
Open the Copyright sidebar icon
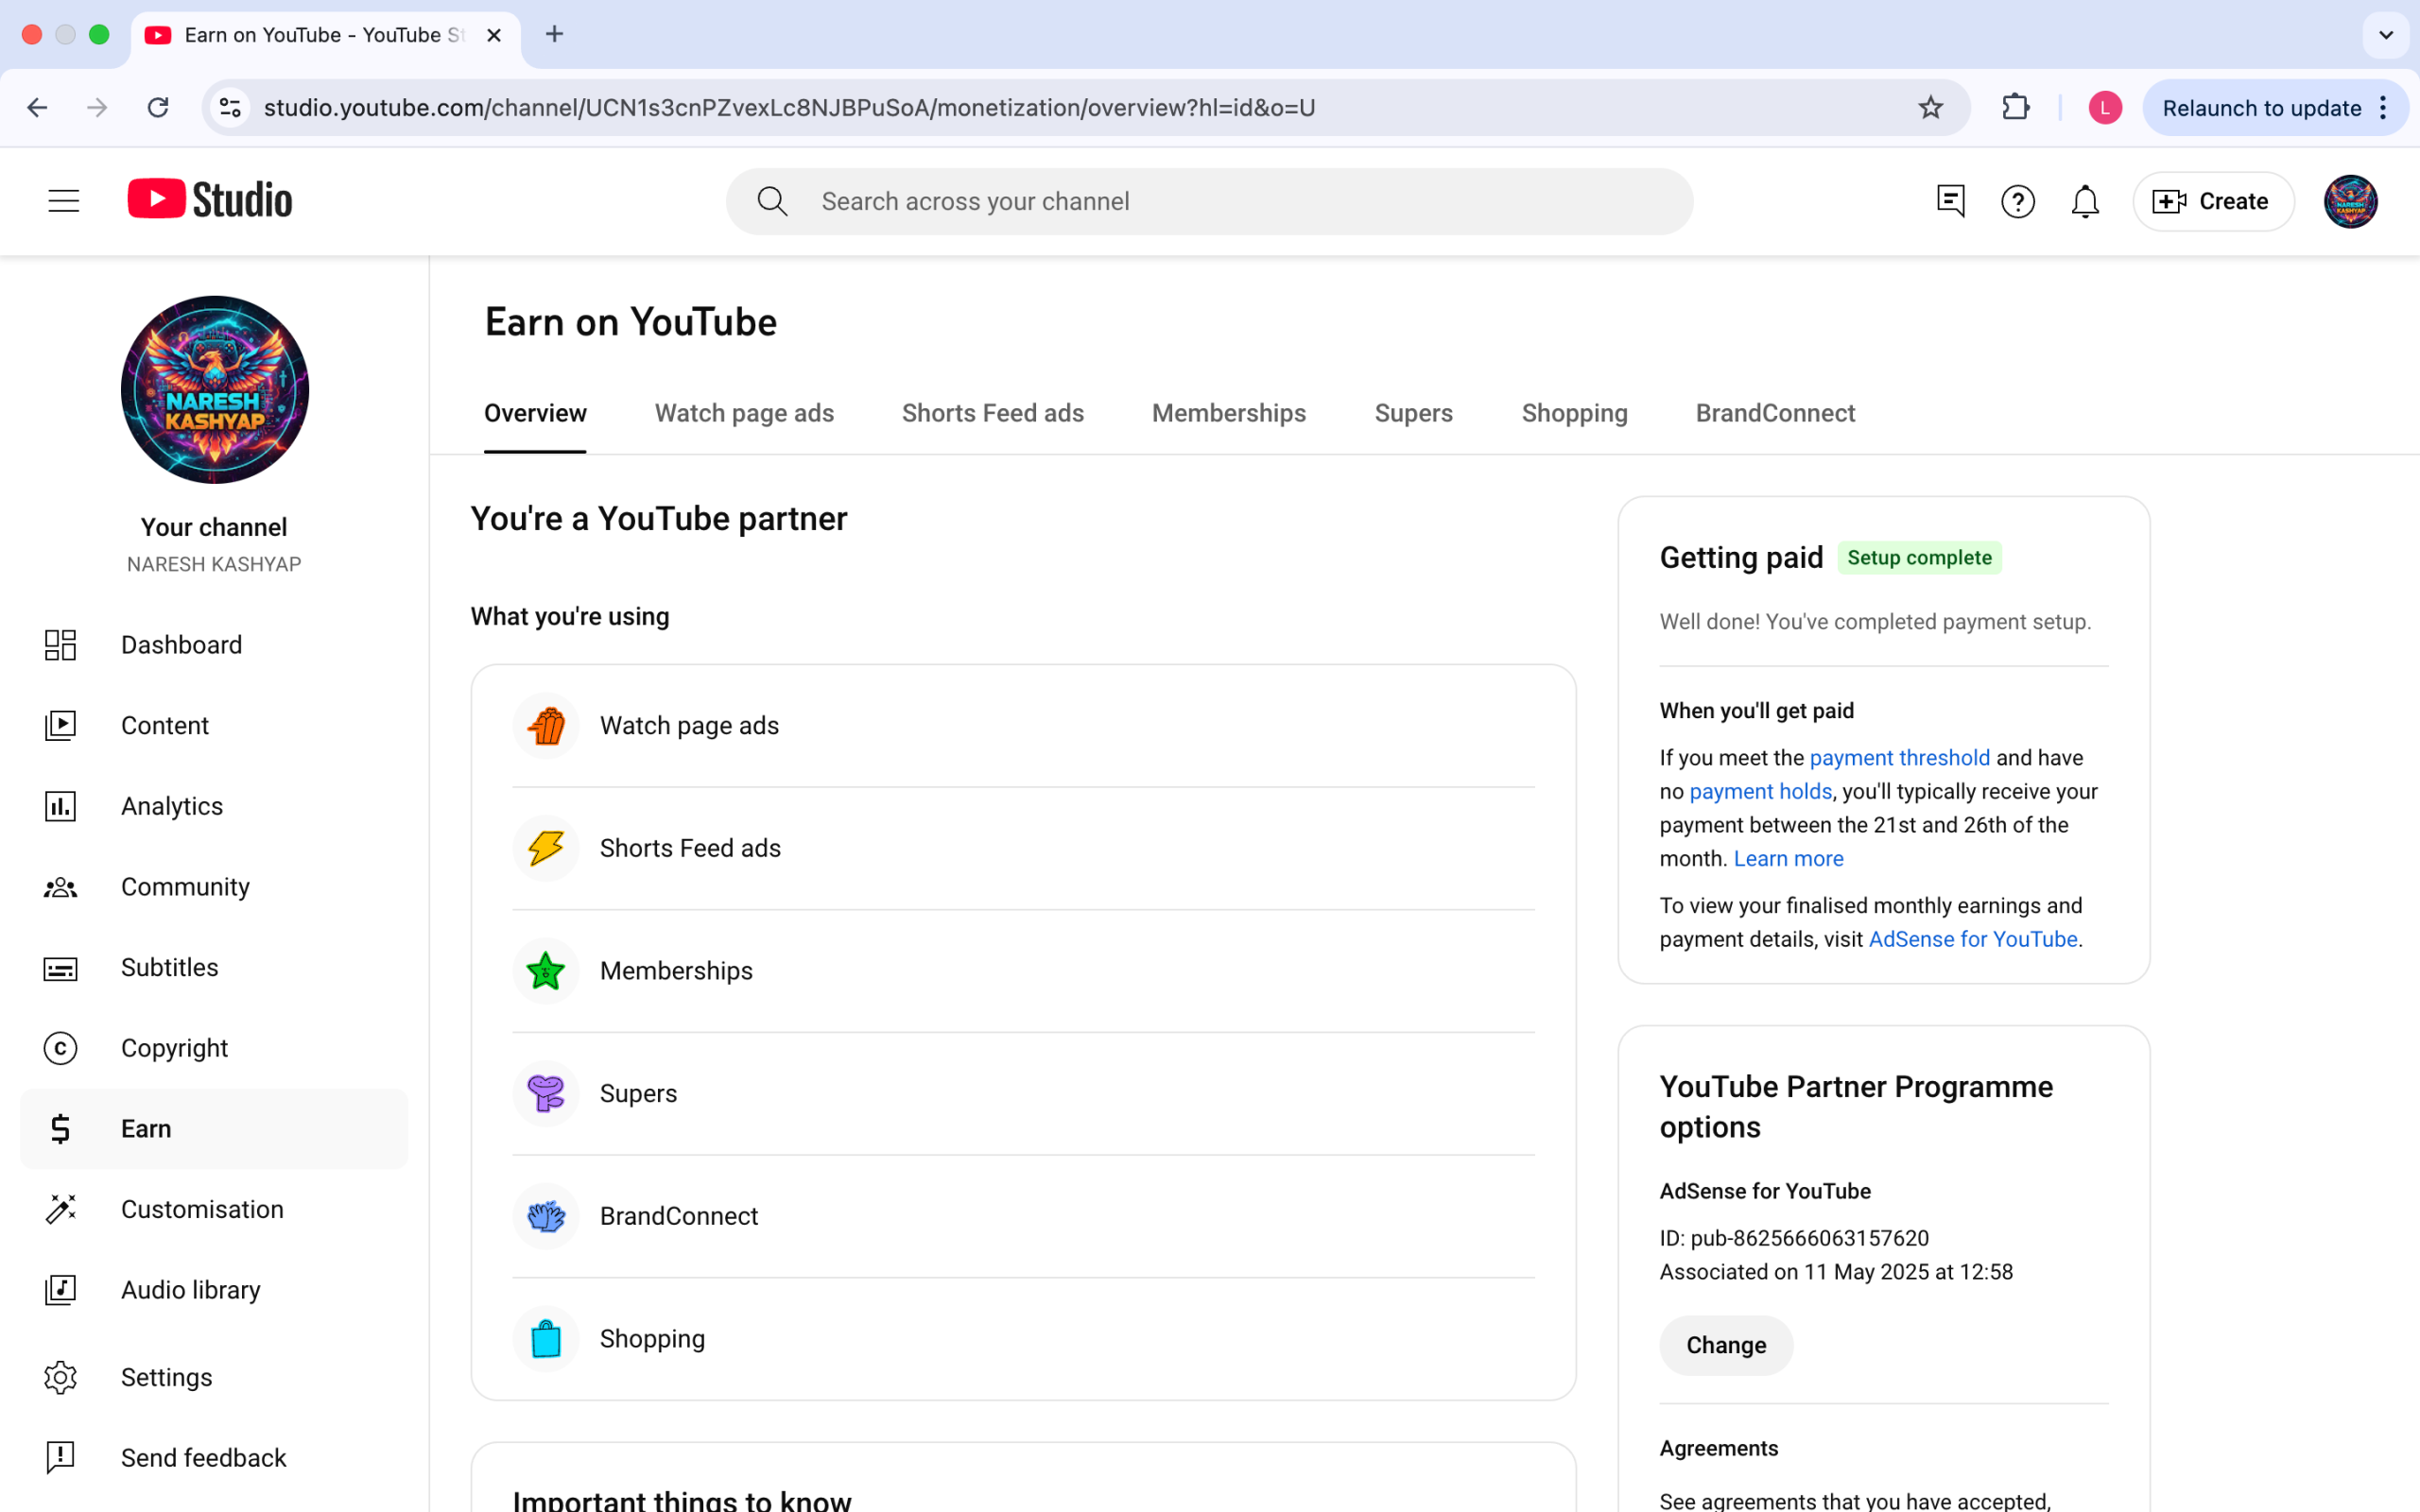(60, 1048)
